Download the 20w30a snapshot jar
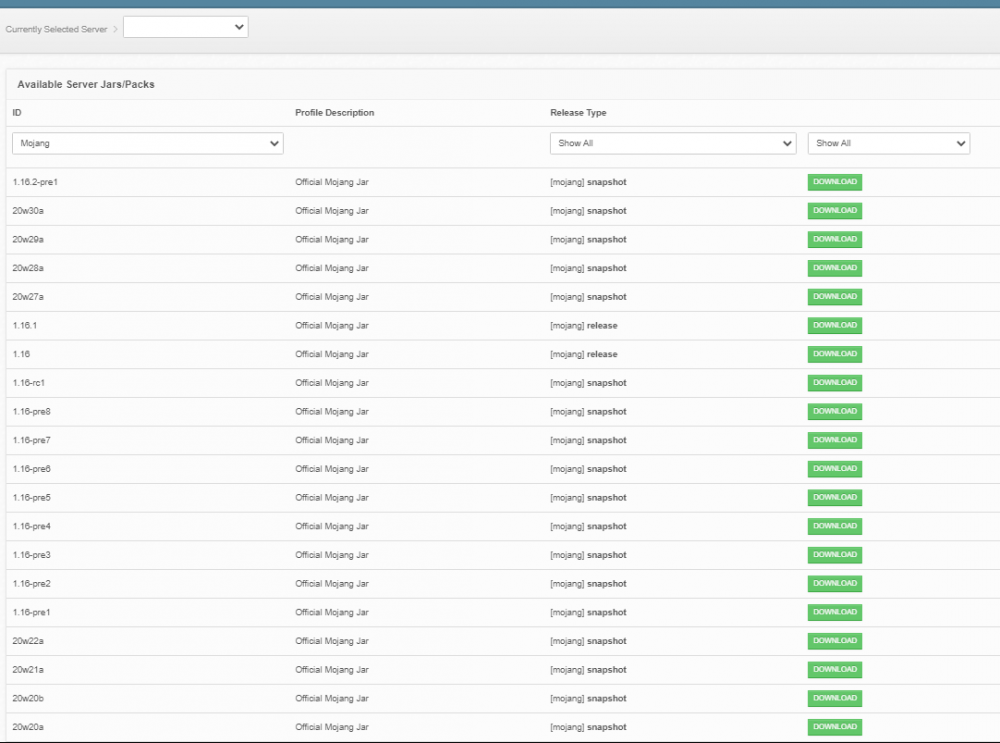This screenshot has width=1000, height=743. tap(835, 211)
